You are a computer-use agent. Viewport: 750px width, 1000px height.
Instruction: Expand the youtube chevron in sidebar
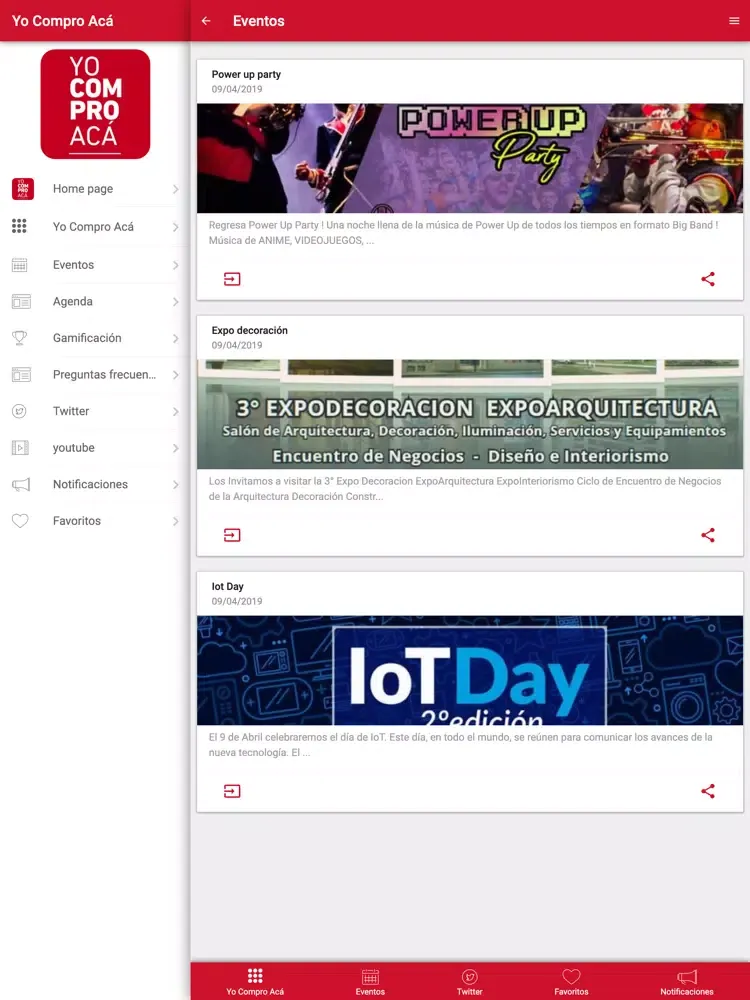coord(175,448)
